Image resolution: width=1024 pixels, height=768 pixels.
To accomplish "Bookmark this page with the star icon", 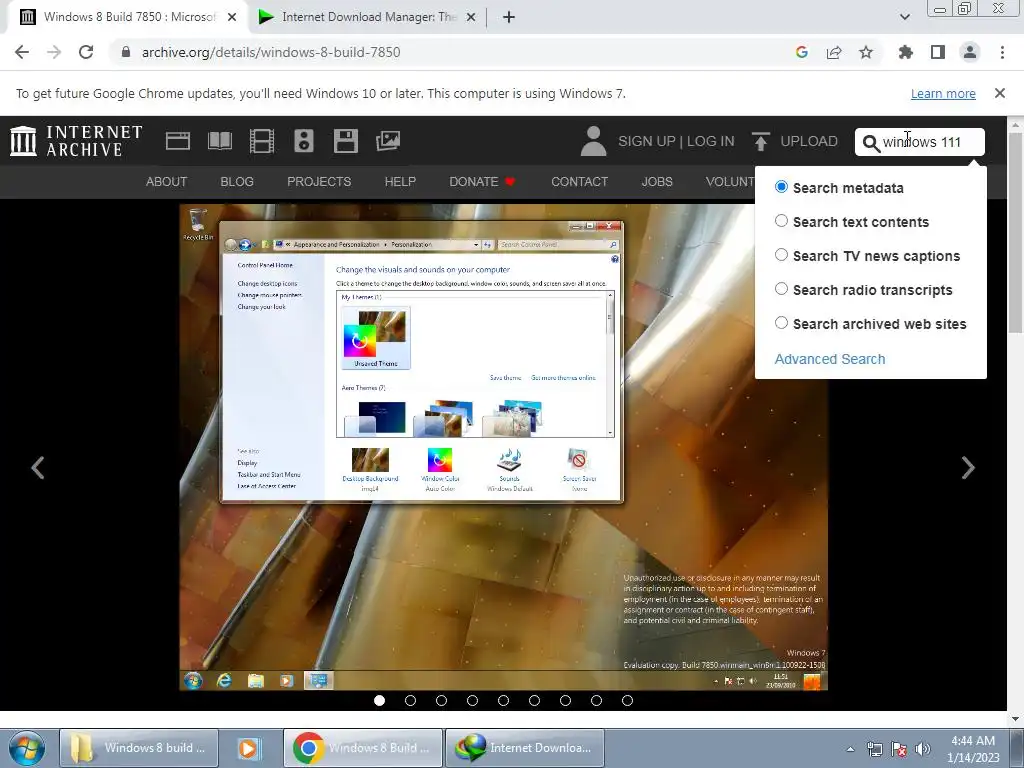I will tap(866, 52).
